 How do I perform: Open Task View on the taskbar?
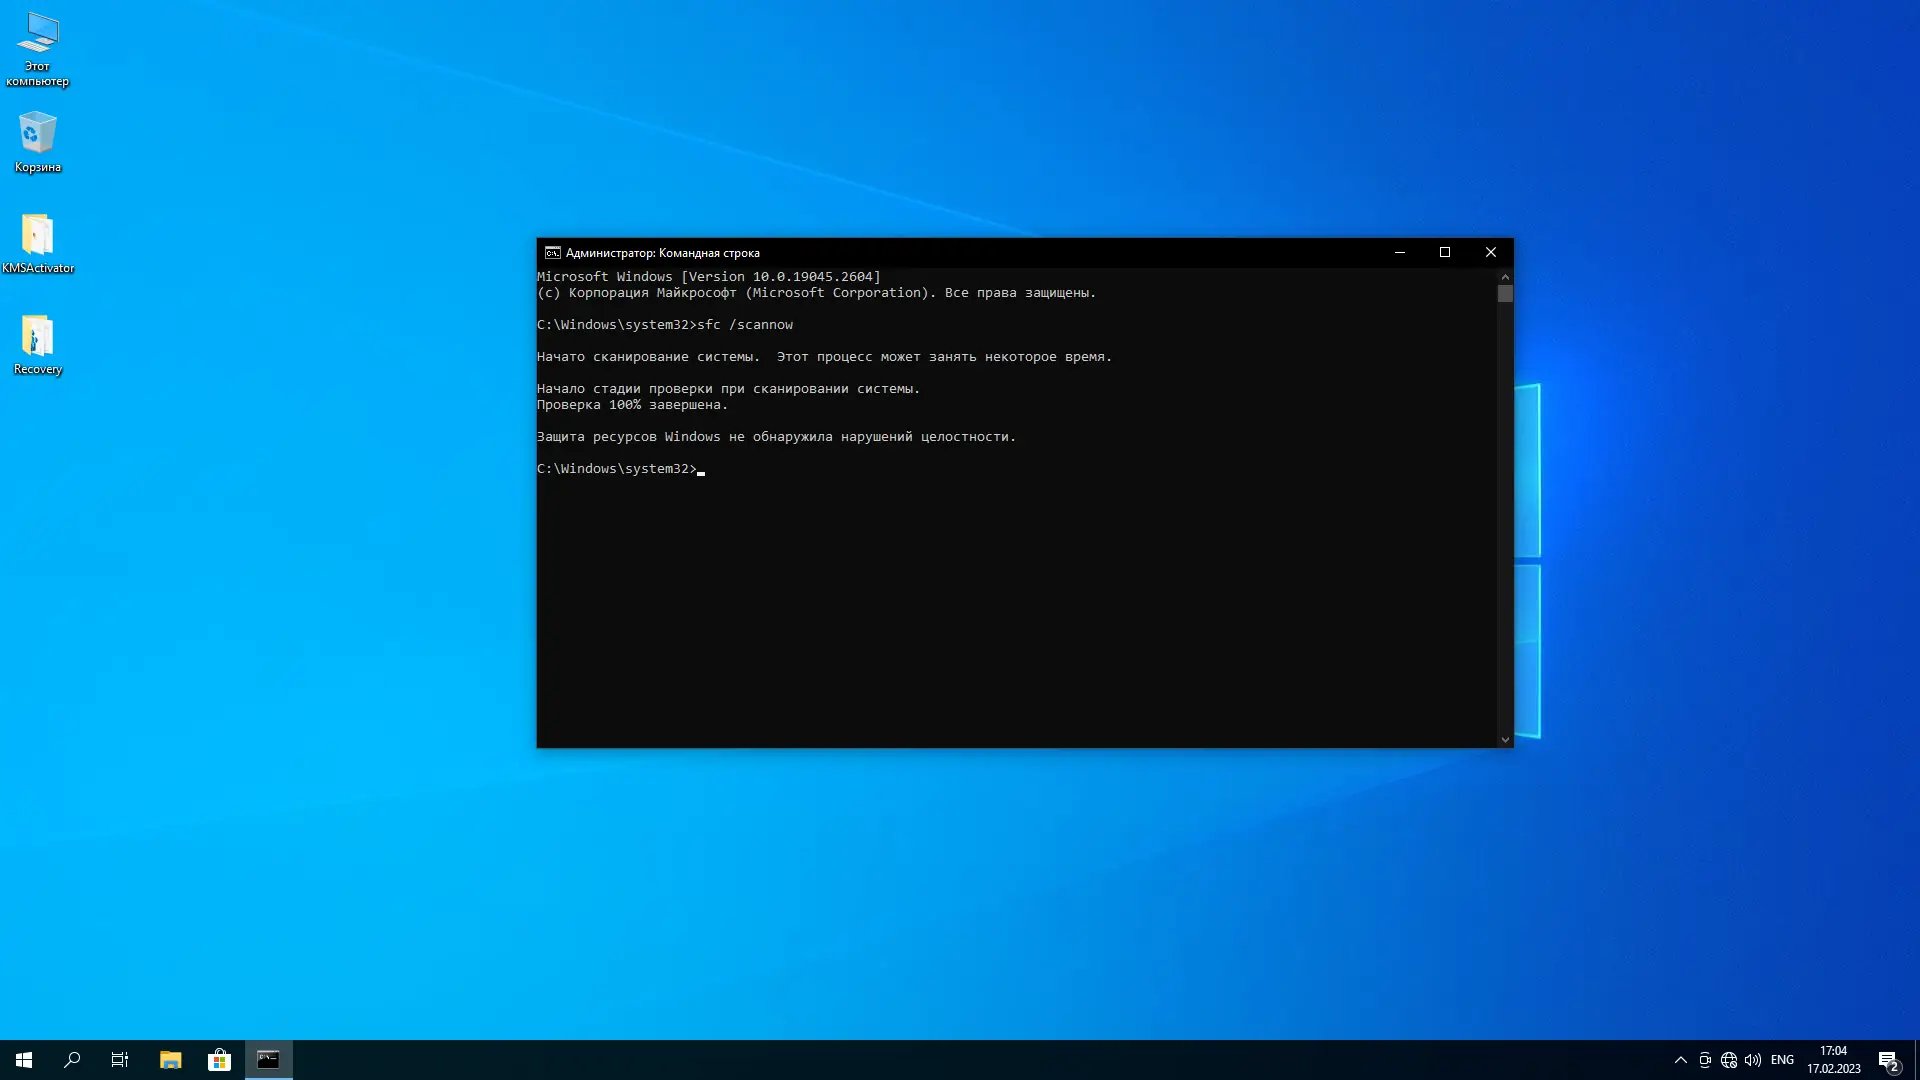point(119,1060)
